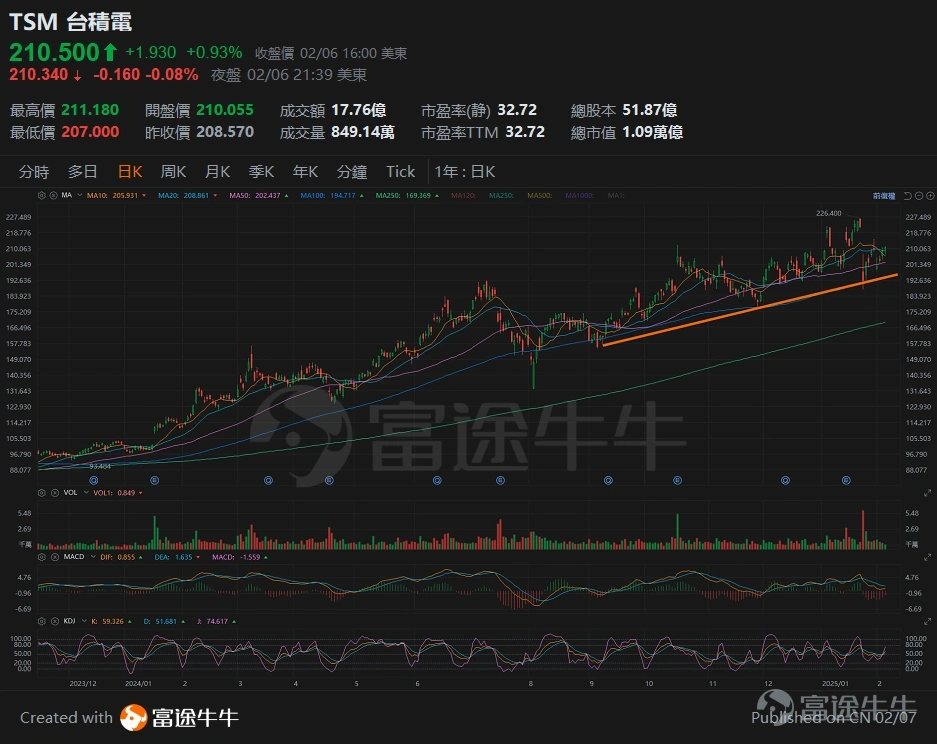Open MA indicator settings gear
The height and width of the screenshot is (744, 937).
point(41,195)
